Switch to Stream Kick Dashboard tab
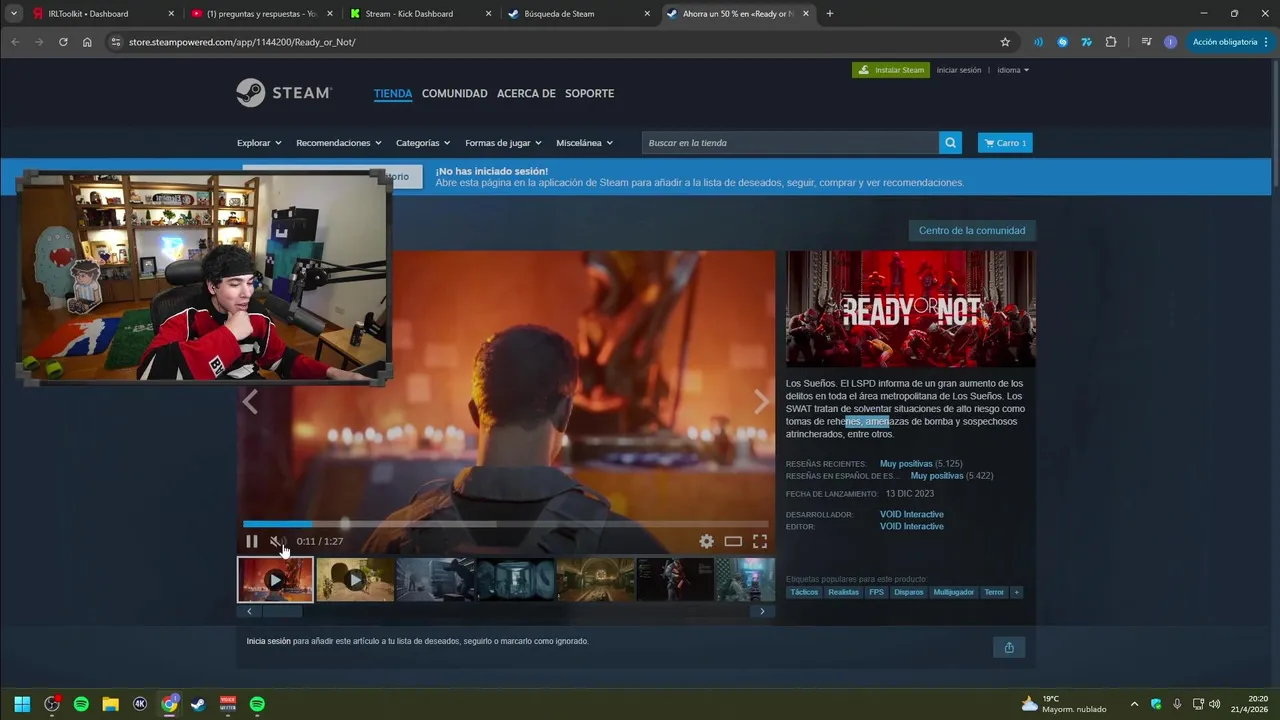Screen dimensions: 1280x720 pyautogui.click(x=420, y=14)
